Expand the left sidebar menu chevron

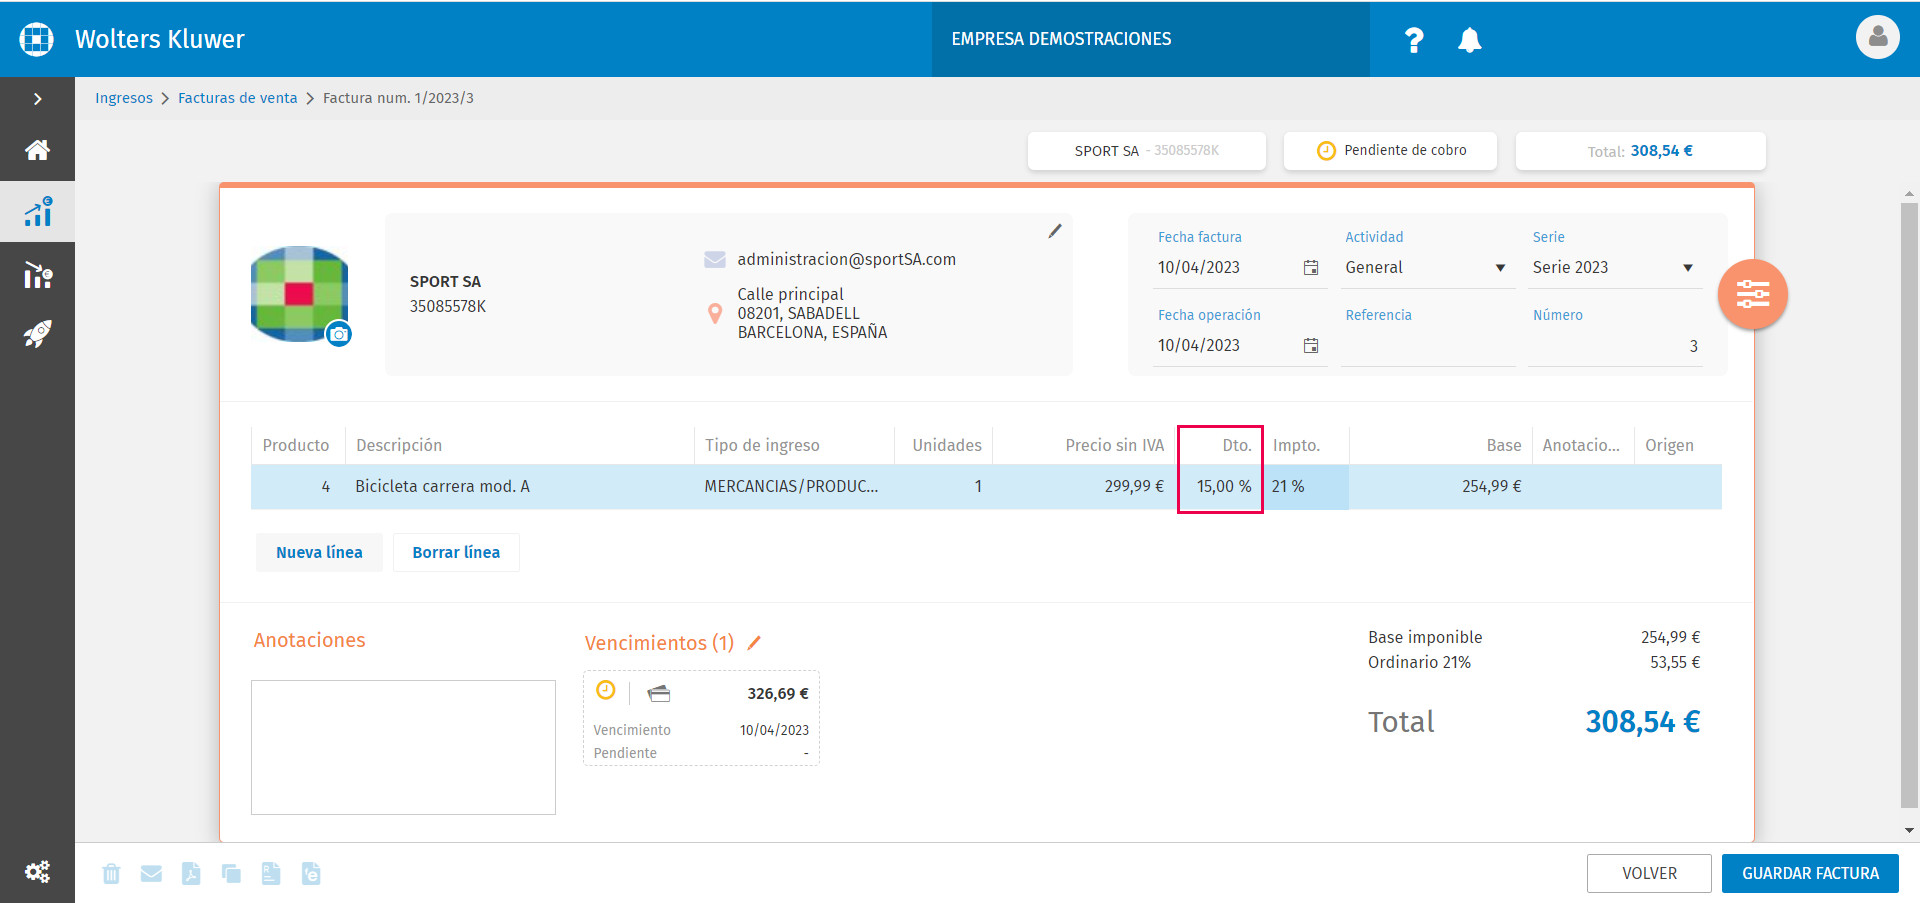(x=37, y=99)
